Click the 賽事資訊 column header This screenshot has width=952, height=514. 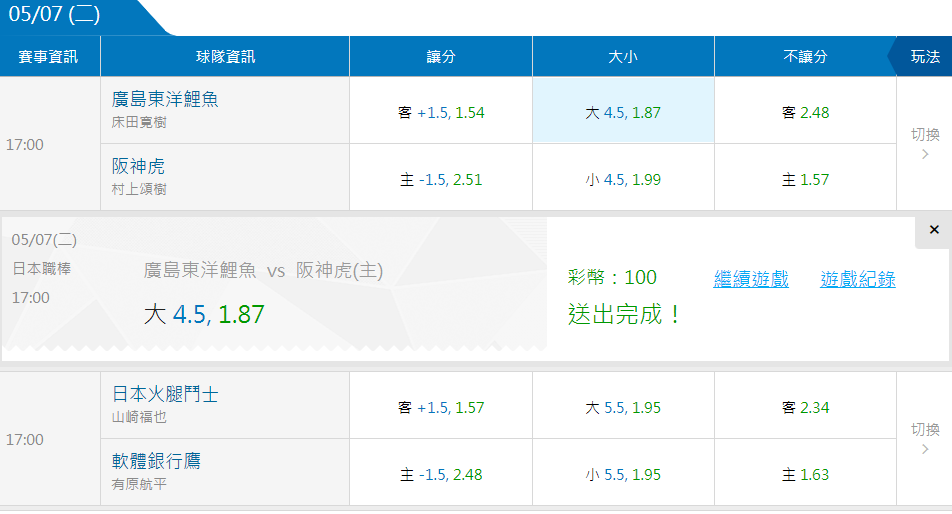pyautogui.click(x=49, y=56)
